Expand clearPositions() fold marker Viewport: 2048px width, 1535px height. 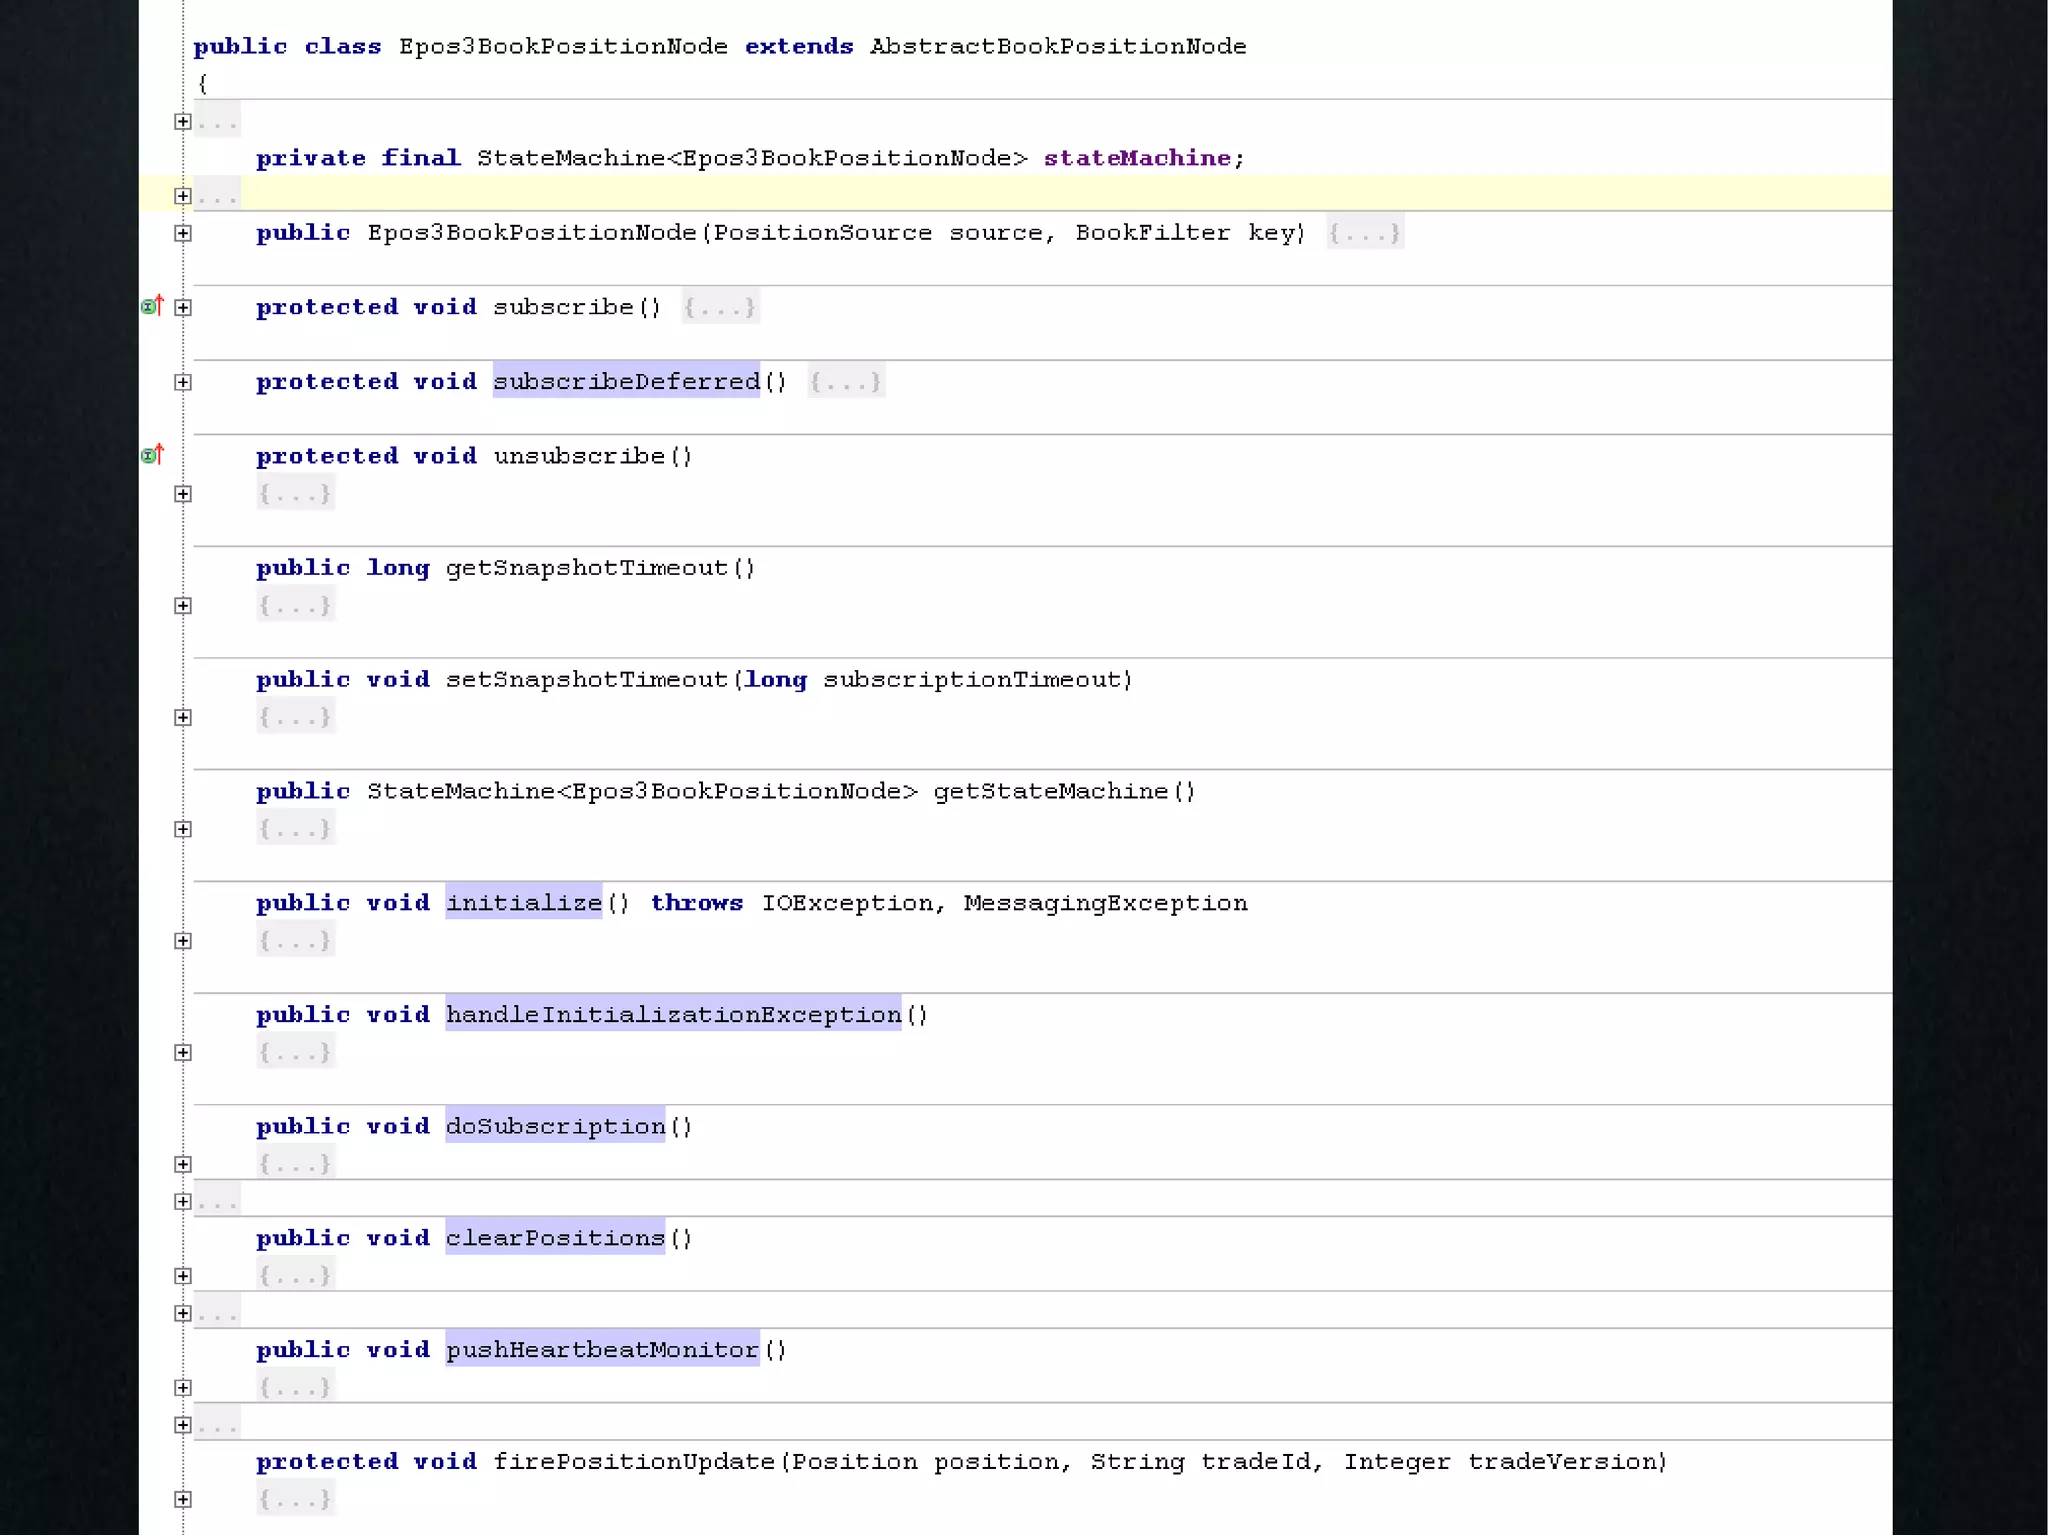click(183, 1276)
